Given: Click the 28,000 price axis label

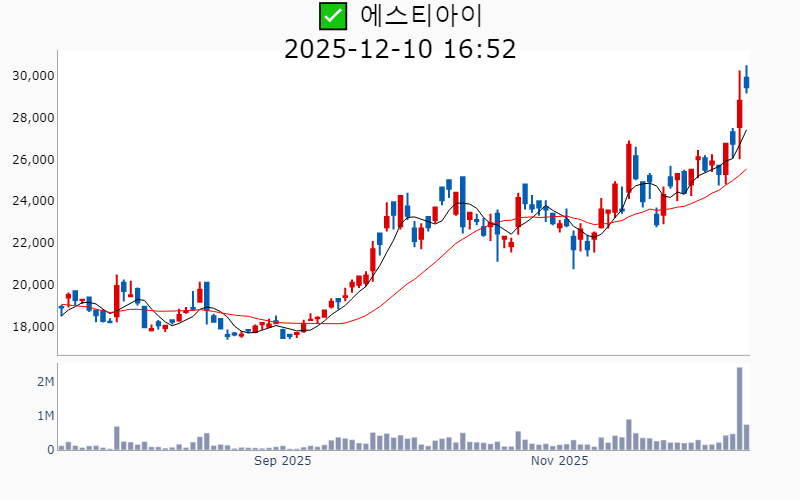Looking at the screenshot, I should (x=33, y=118).
